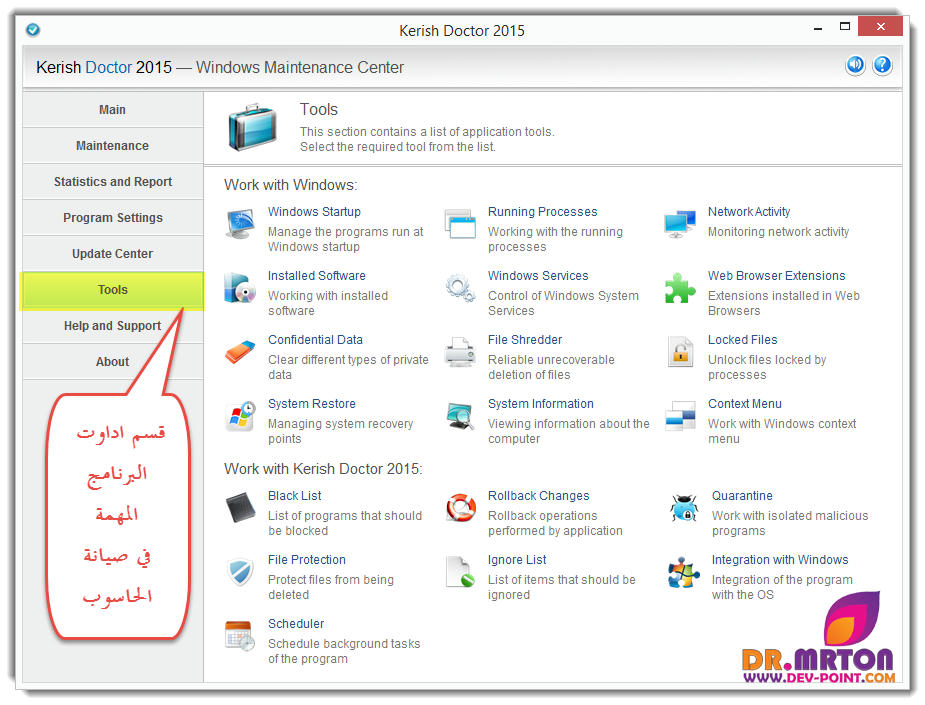The height and width of the screenshot is (705, 925).
Task: Click the blue question mark help icon
Action: (x=882, y=65)
